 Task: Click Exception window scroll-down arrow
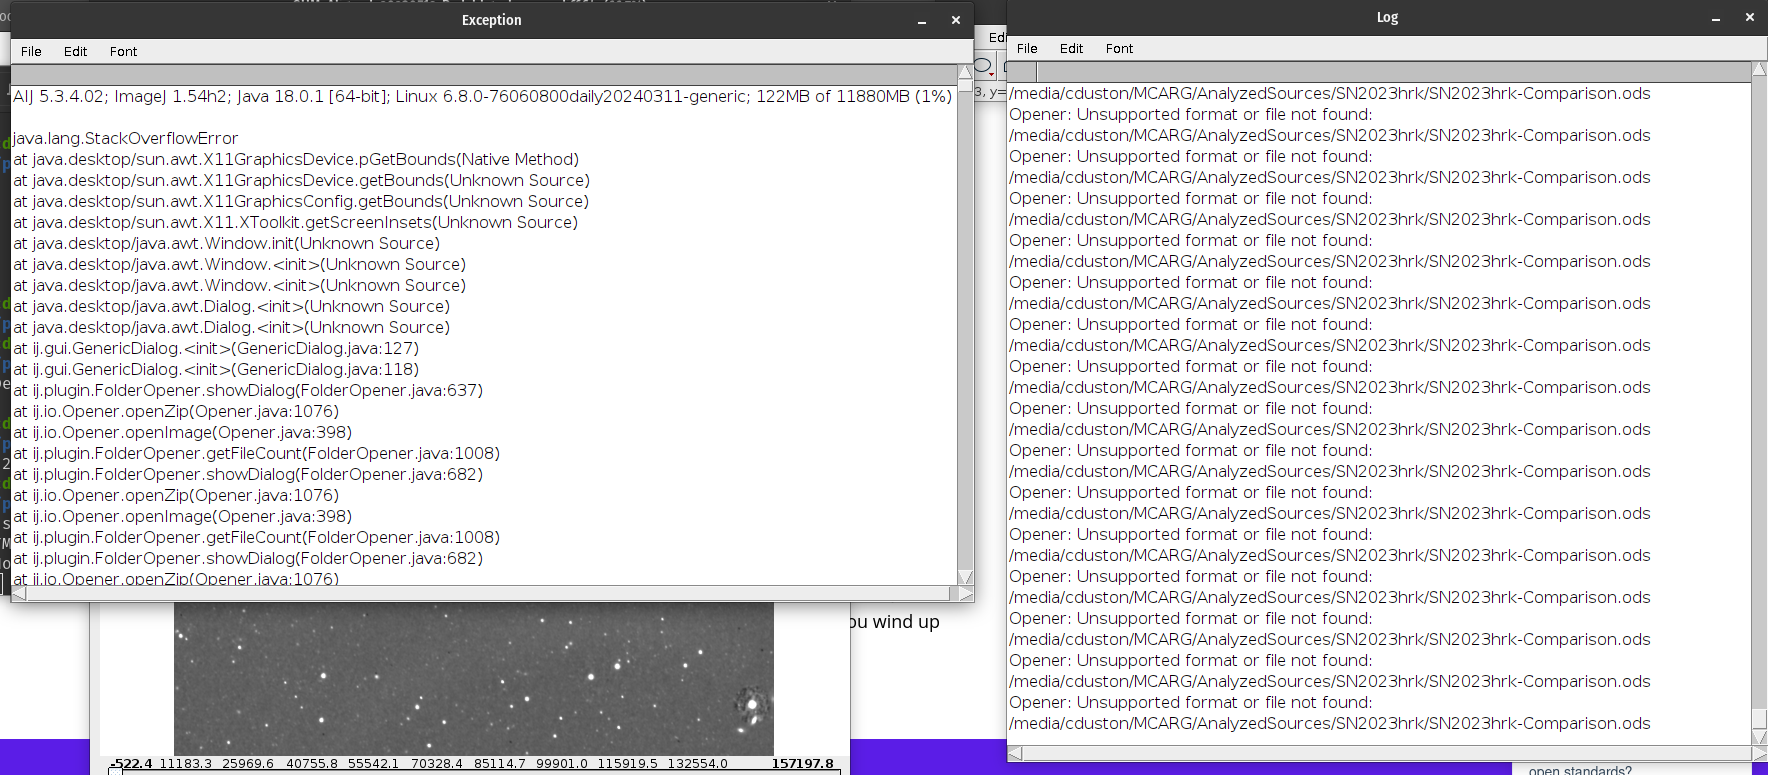(965, 577)
